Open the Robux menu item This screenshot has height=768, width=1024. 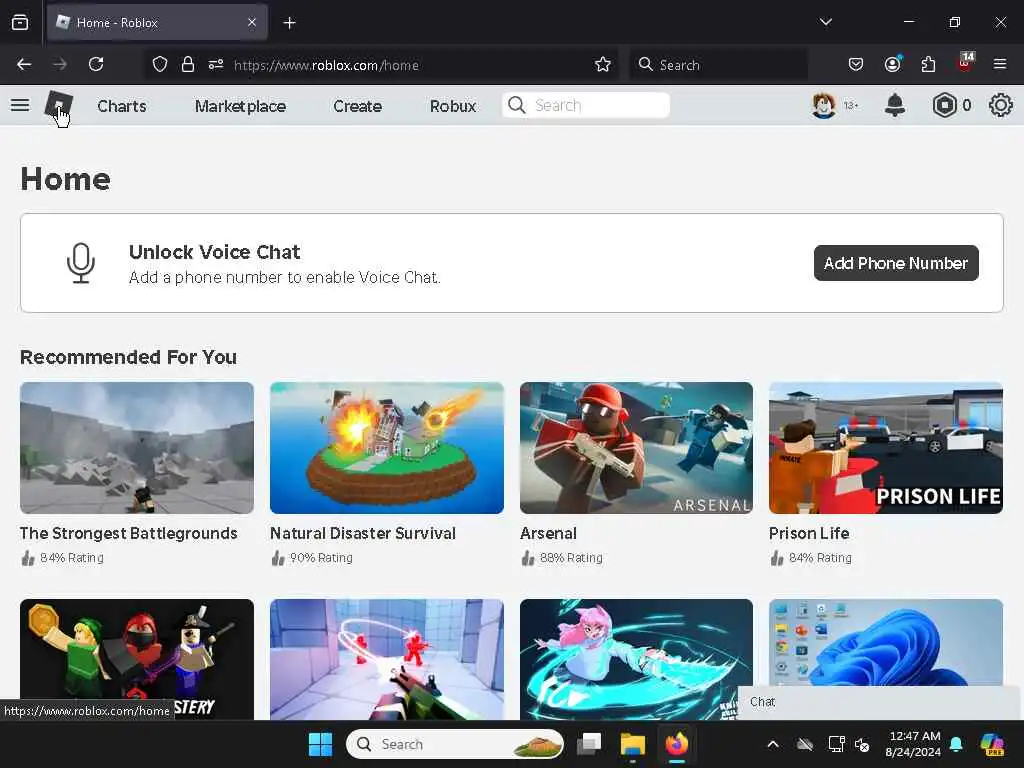(x=453, y=106)
